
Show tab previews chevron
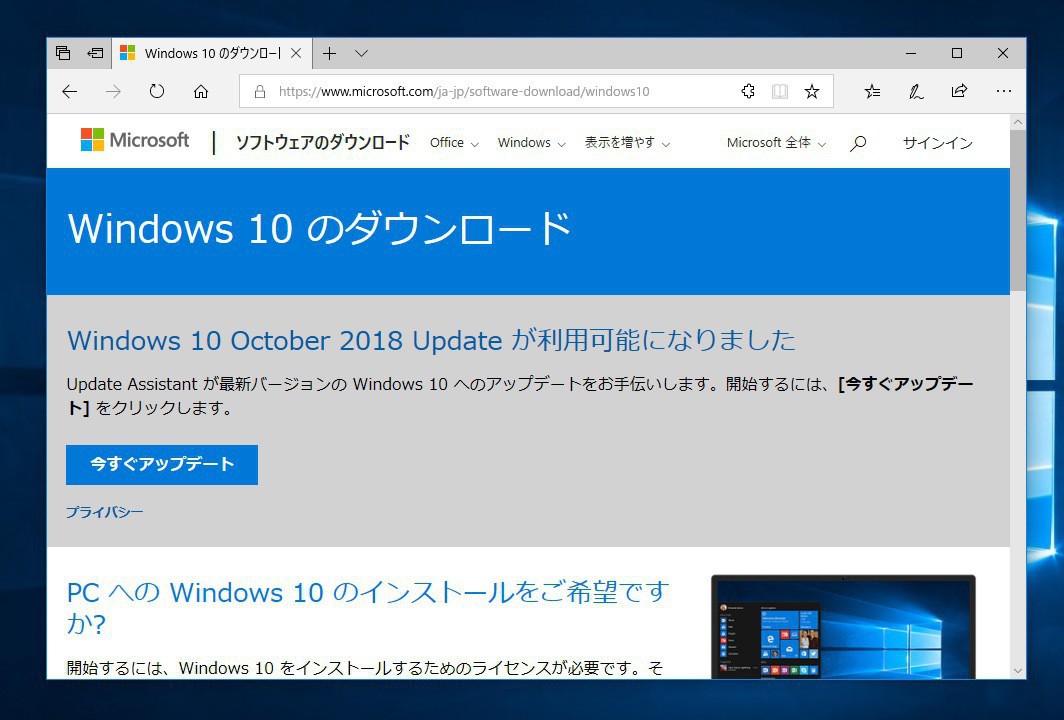tap(362, 53)
